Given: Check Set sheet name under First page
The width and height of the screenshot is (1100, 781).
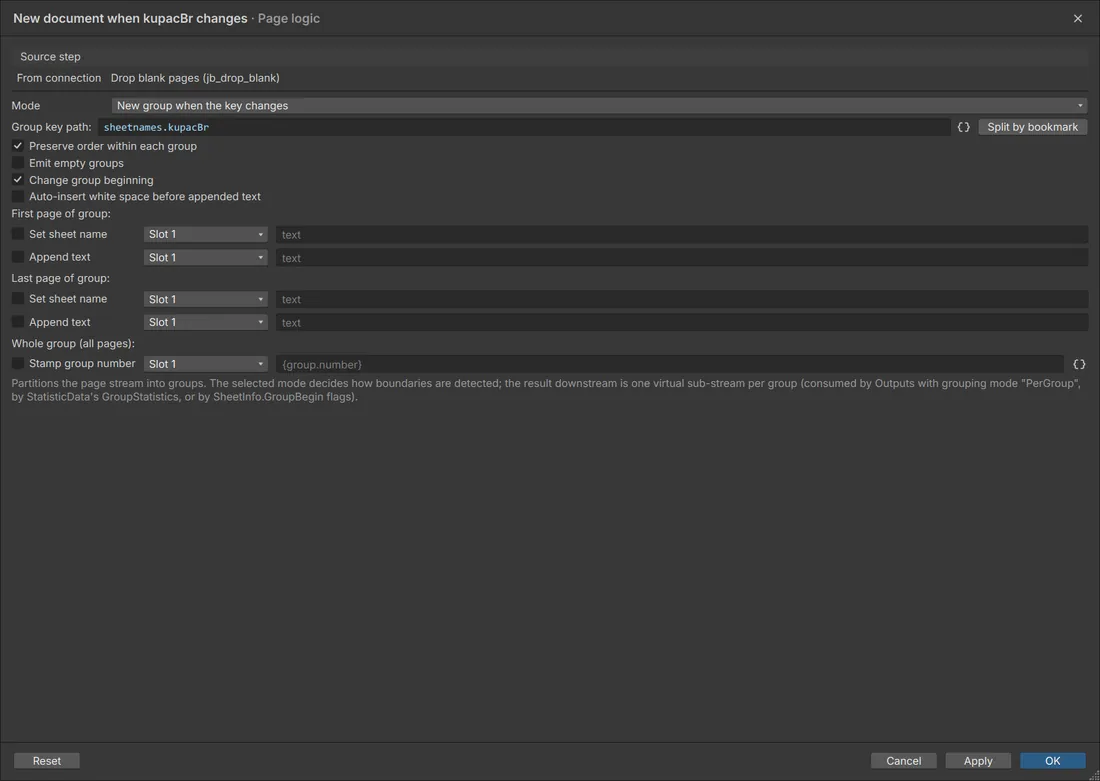Looking at the screenshot, I should point(18,234).
